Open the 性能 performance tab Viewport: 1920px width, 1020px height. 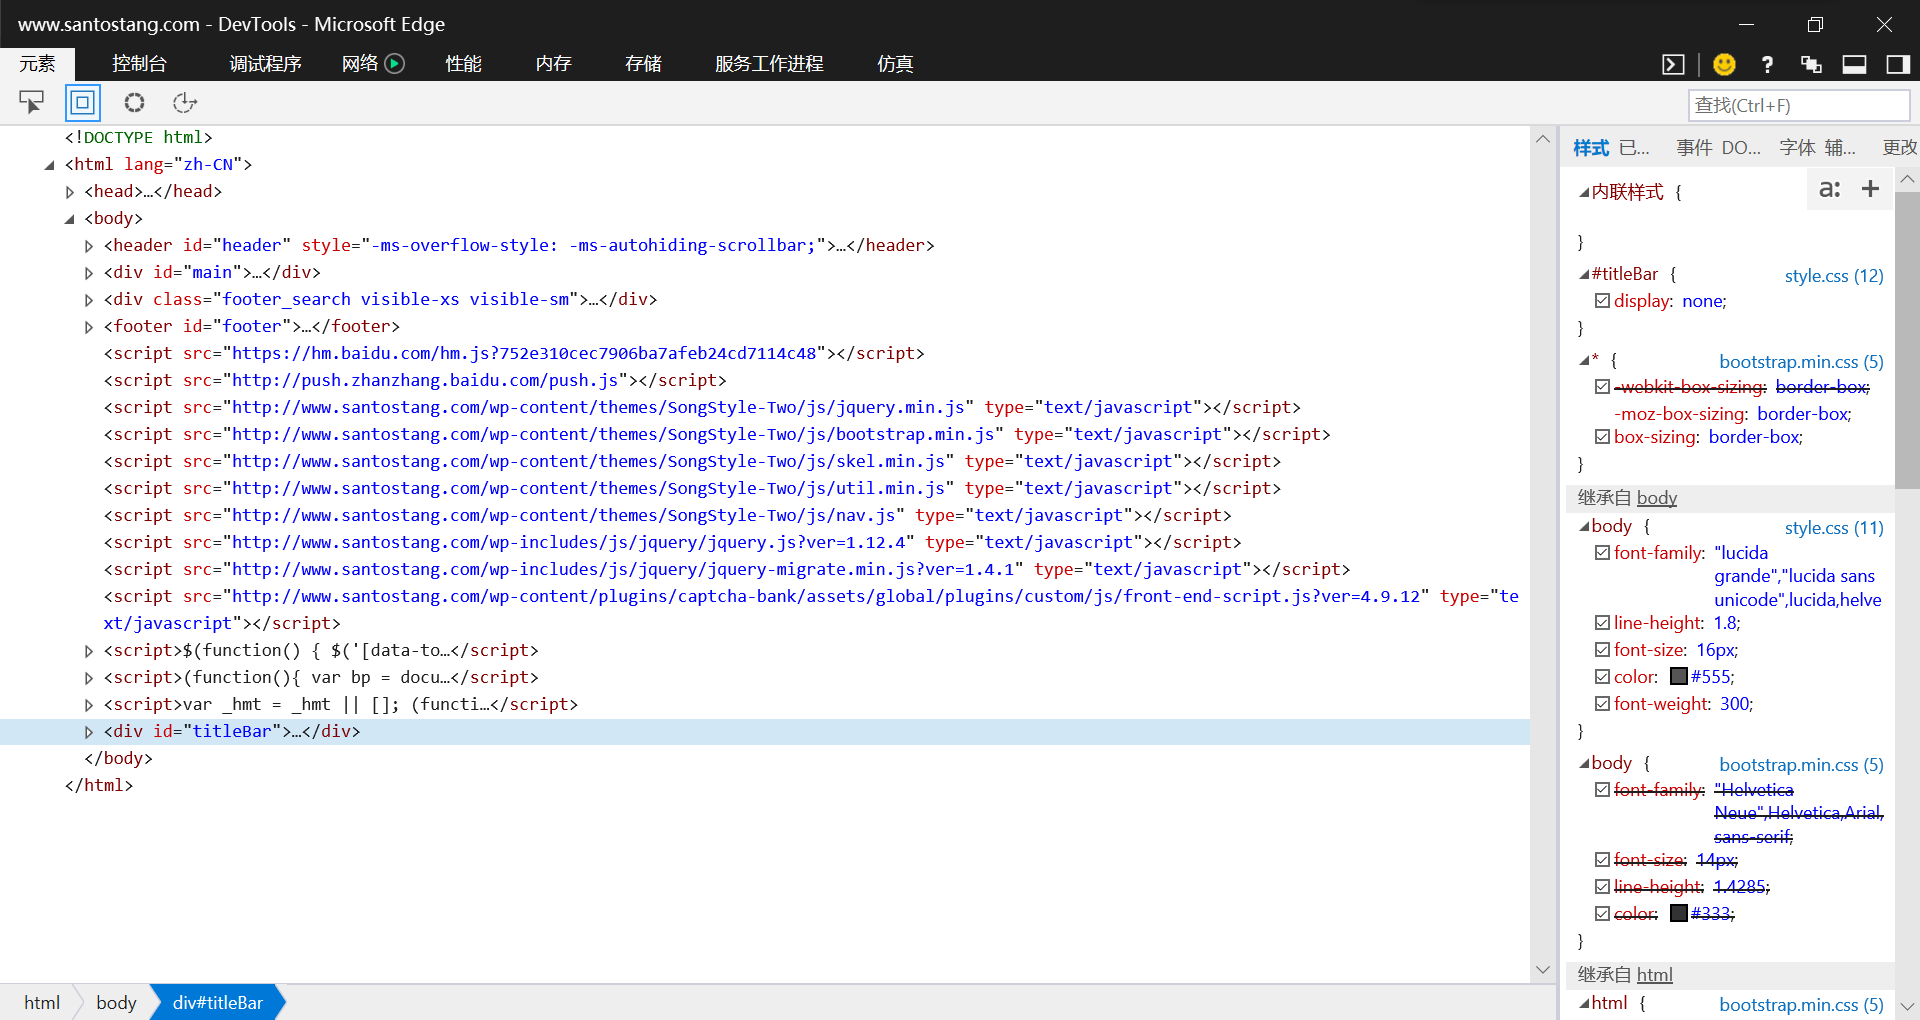463,63
